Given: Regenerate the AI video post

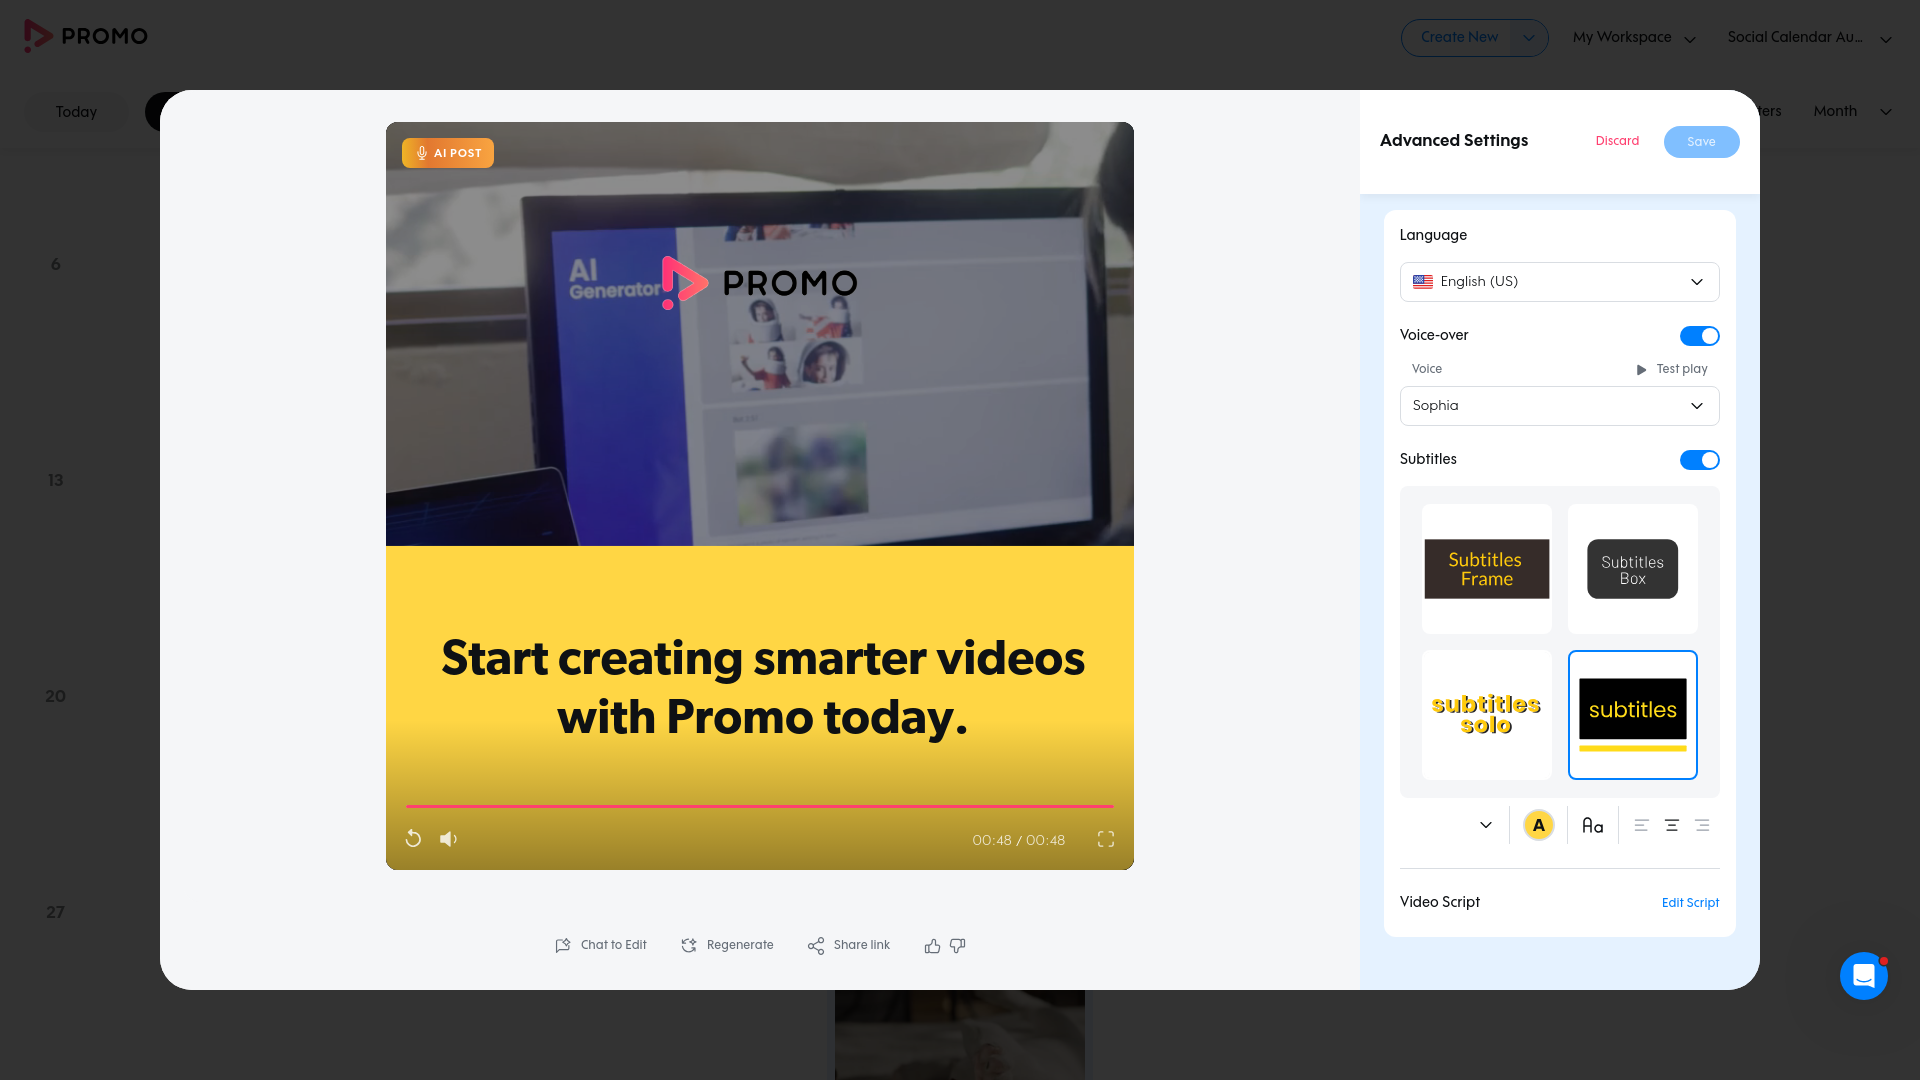Looking at the screenshot, I should click(727, 945).
